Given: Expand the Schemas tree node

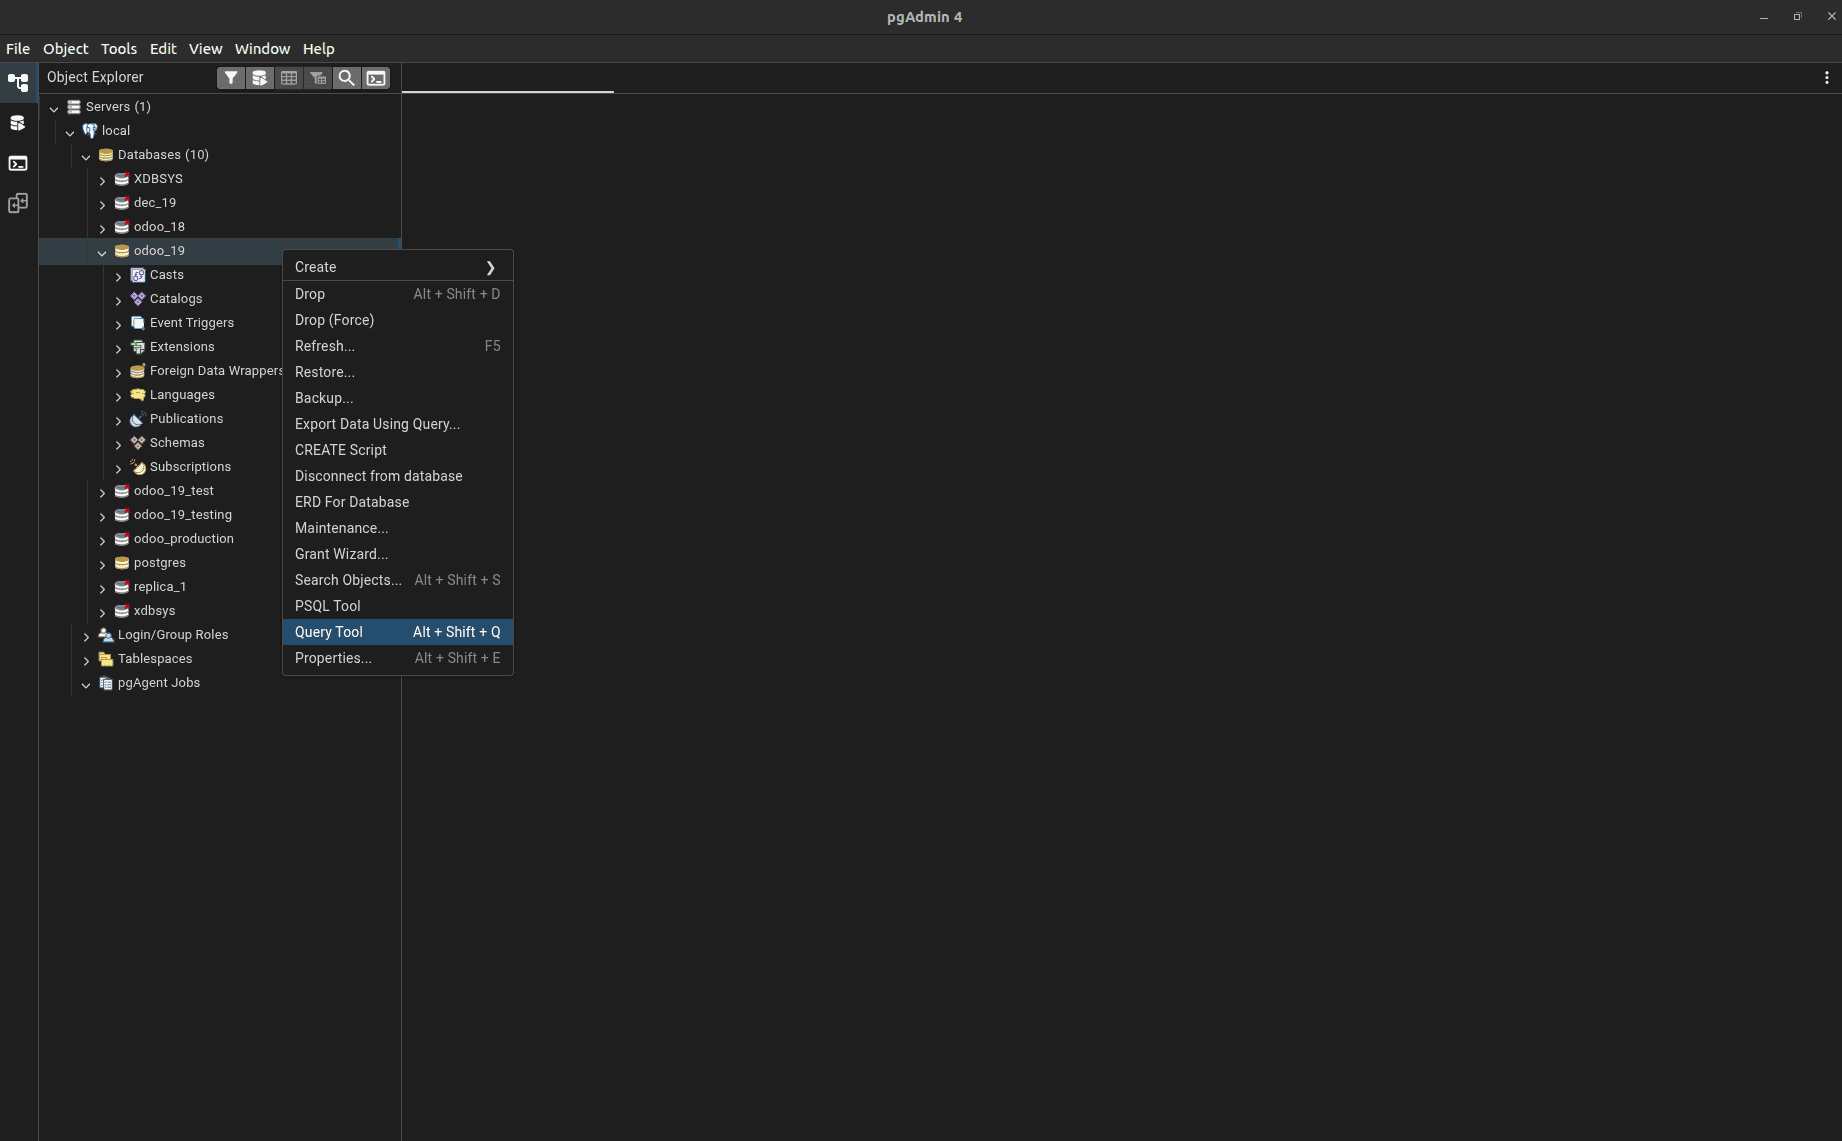Looking at the screenshot, I should pos(118,443).
